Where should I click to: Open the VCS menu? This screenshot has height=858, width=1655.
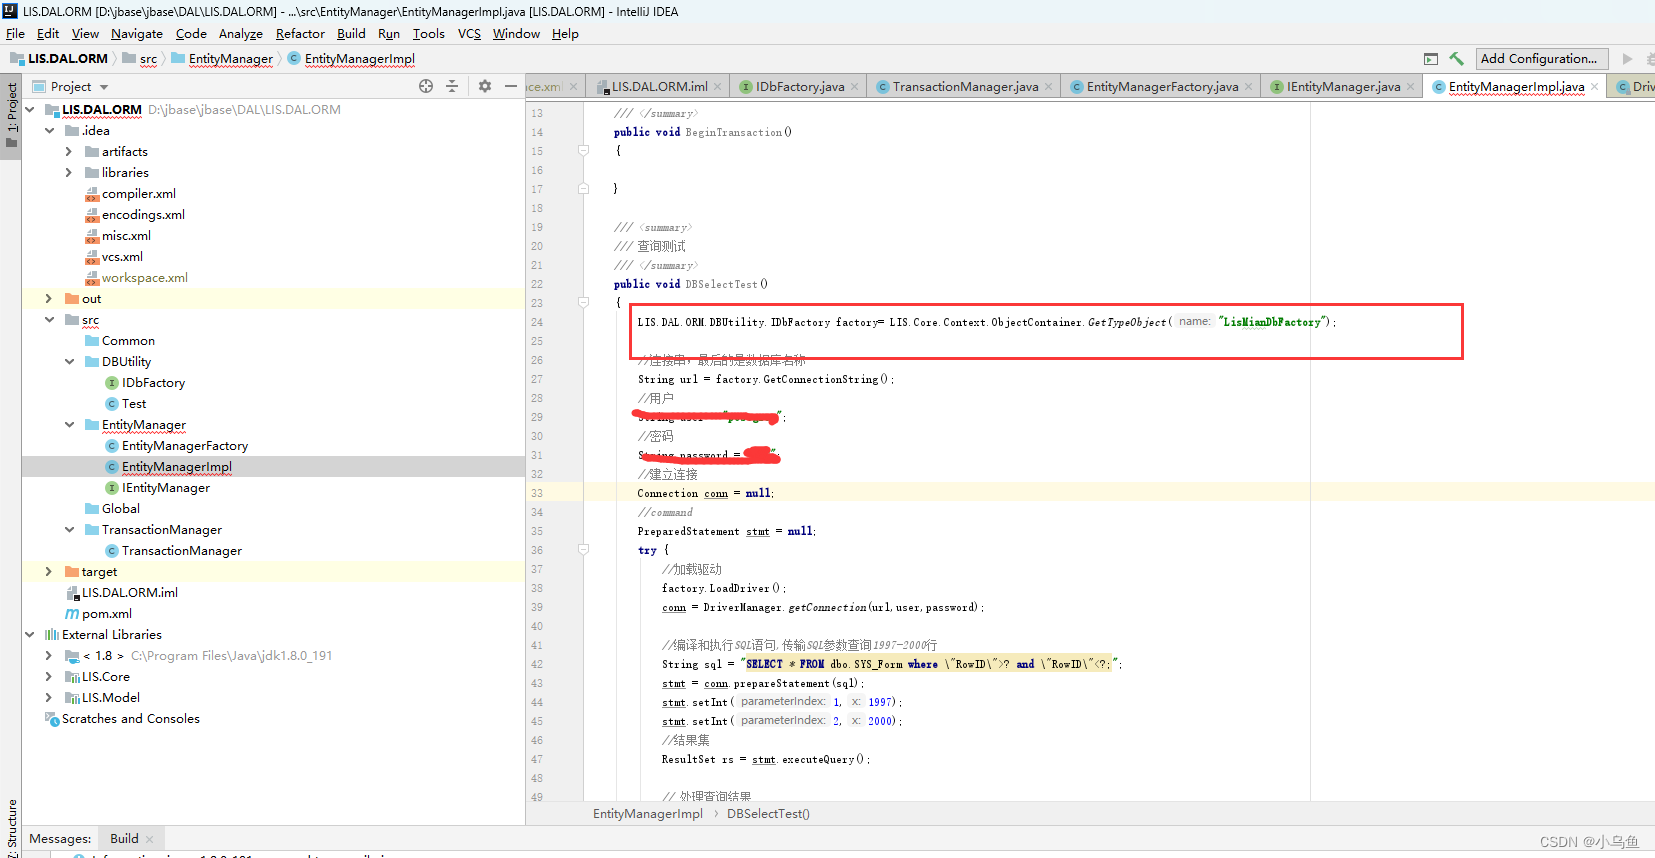tap(469, 34)
